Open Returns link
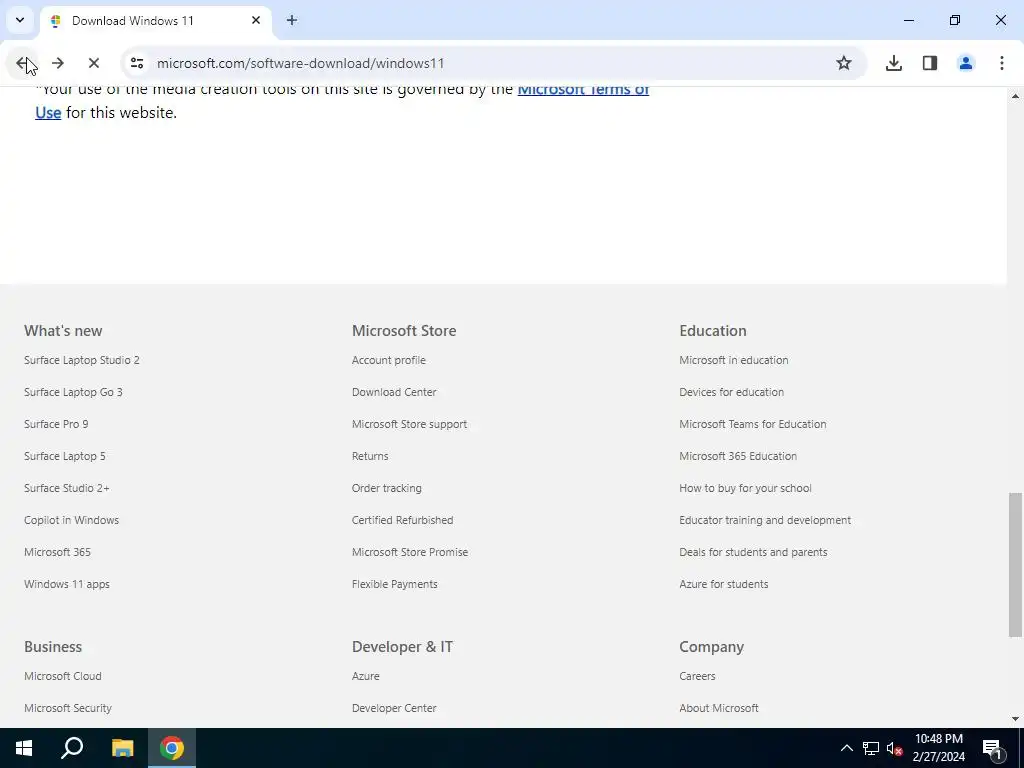1024x768 pixels. tap(370, 456)
